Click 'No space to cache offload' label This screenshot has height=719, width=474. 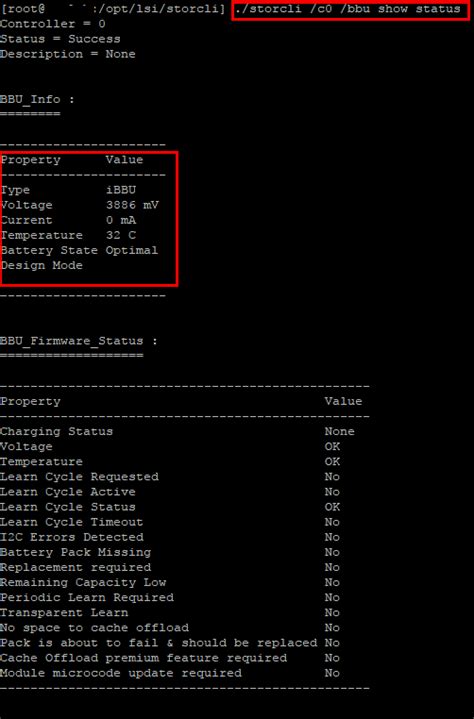(94, 628)
